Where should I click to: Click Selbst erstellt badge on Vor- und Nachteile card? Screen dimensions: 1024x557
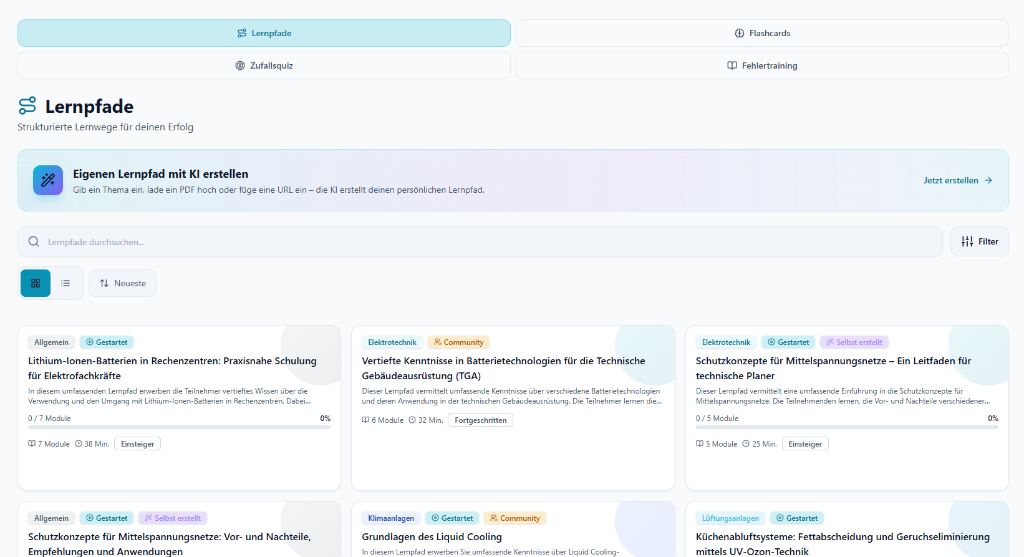tap(173, 518)
